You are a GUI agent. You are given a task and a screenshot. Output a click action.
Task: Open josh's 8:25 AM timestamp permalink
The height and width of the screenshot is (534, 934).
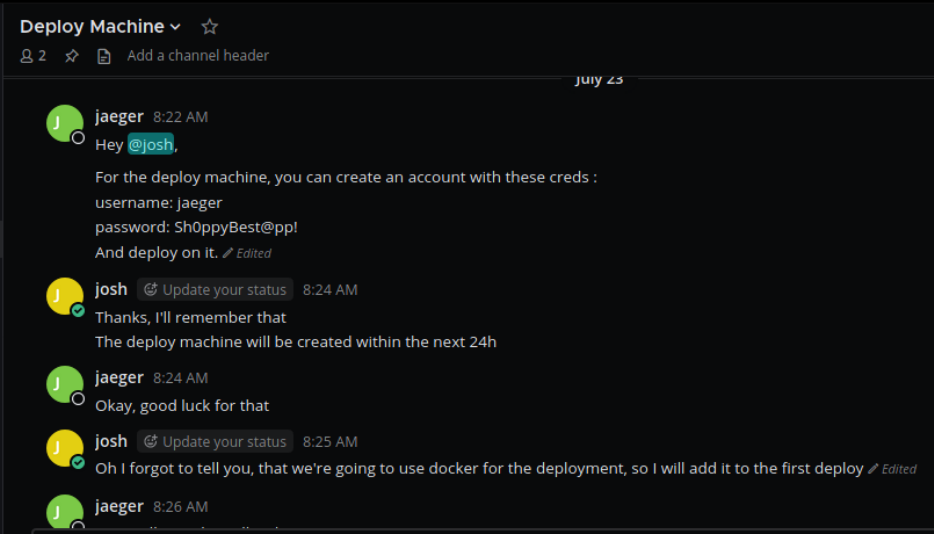click(x=330, y=442)
